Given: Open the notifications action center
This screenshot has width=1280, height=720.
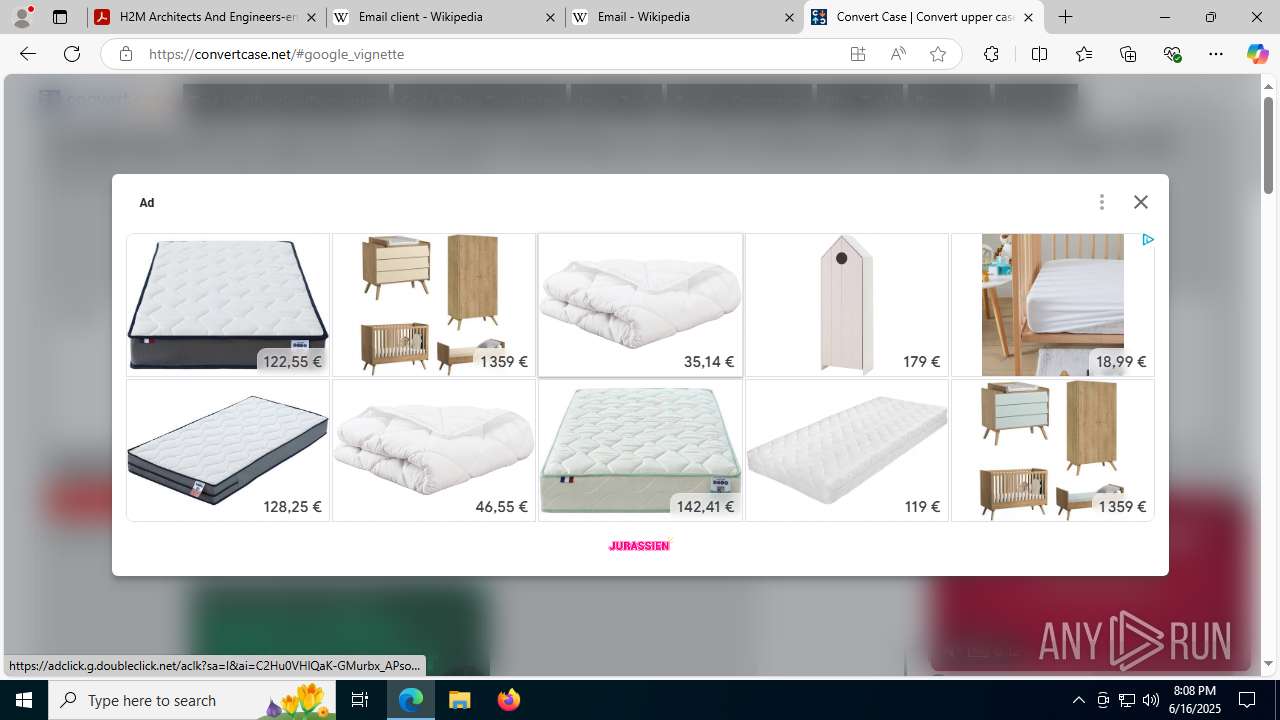Looking at the screenshot, I should pyautogui.click(x=1247, y=700).
